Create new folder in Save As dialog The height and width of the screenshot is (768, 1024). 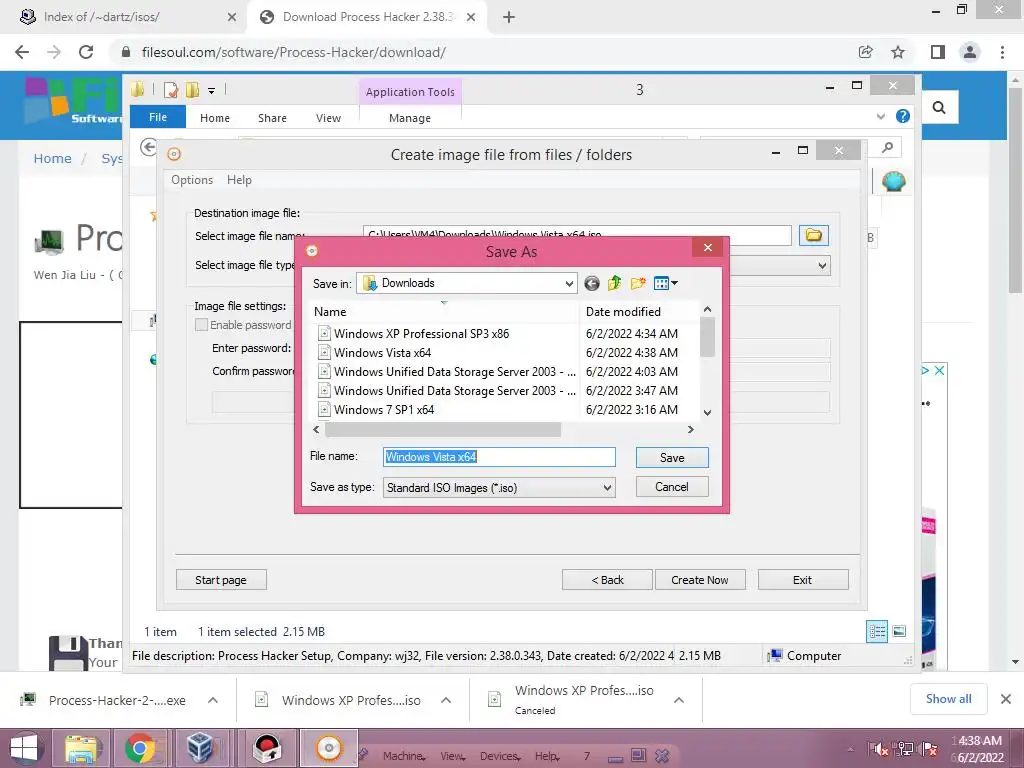point(638,283)
